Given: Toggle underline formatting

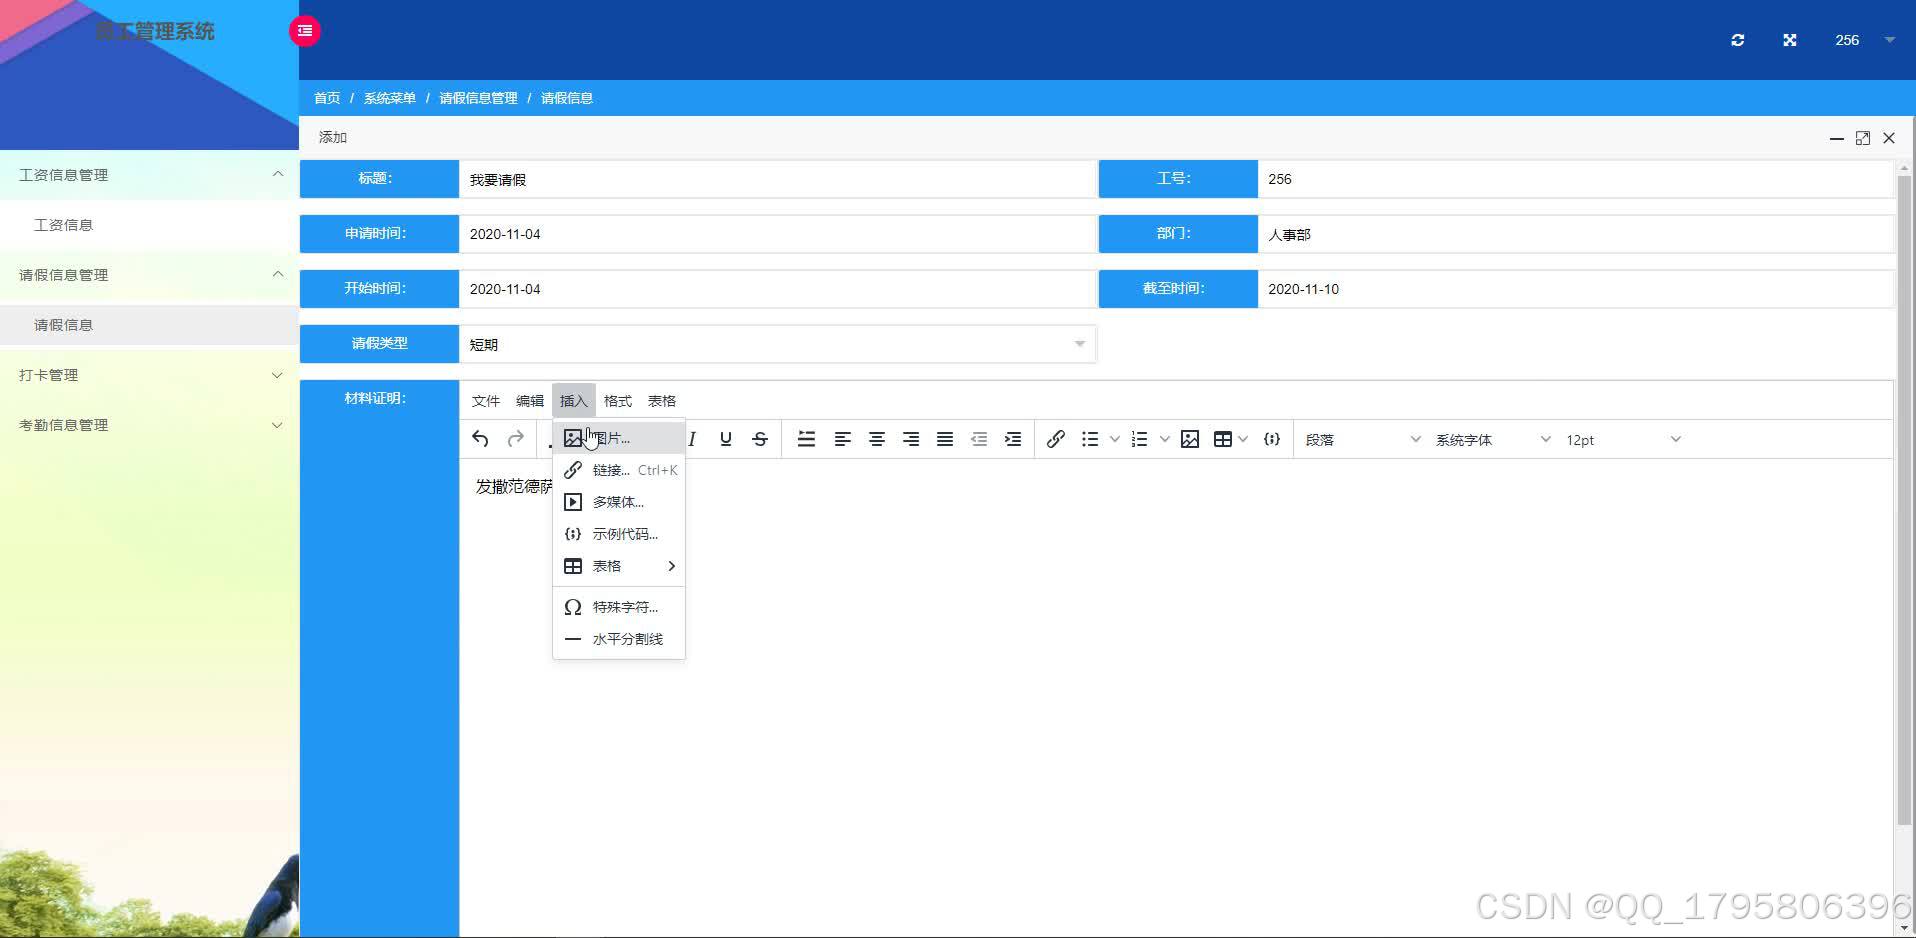Looking at the screenshot, I should tap(726, 439).
